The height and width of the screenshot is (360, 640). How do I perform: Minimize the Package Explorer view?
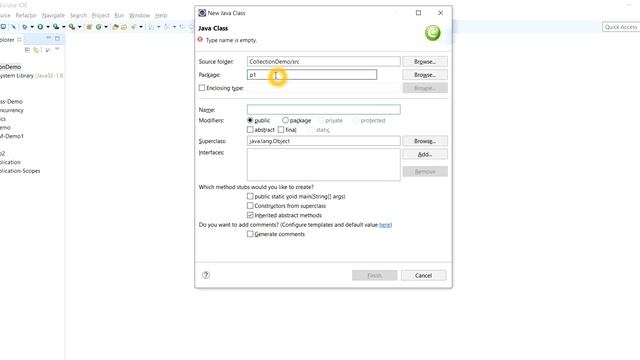click(x=49, y=38)
